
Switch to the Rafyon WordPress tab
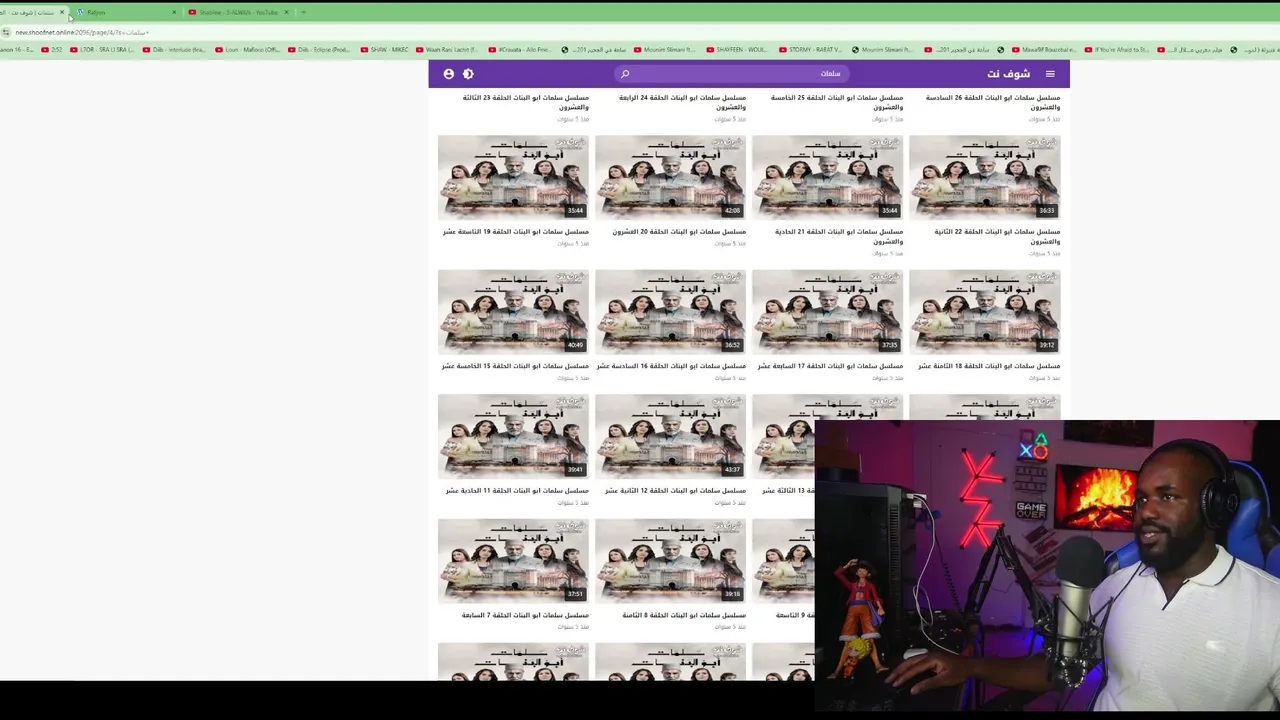[x=126, y=12]
